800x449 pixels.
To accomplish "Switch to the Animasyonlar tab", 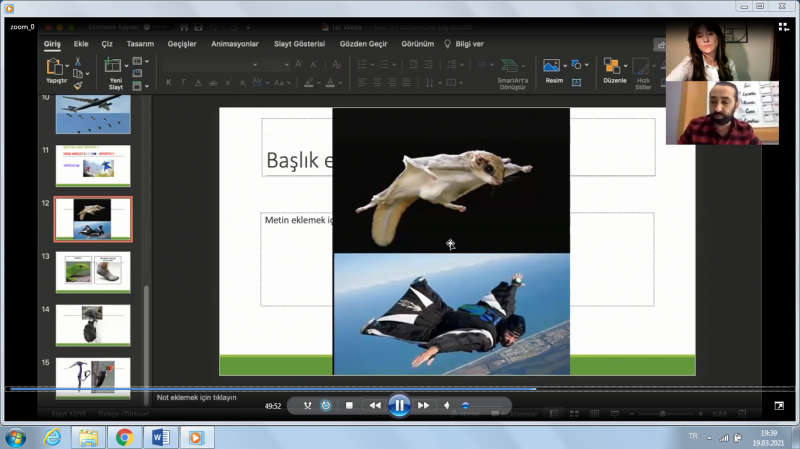I will 235,44.
